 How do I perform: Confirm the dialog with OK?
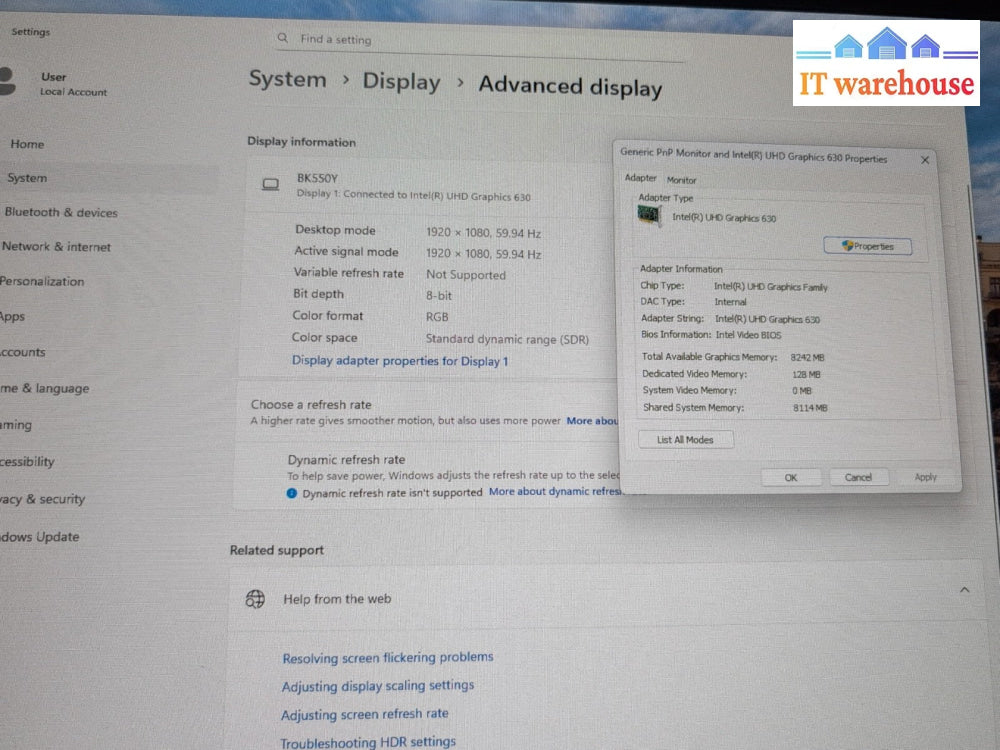pos(791,478)
